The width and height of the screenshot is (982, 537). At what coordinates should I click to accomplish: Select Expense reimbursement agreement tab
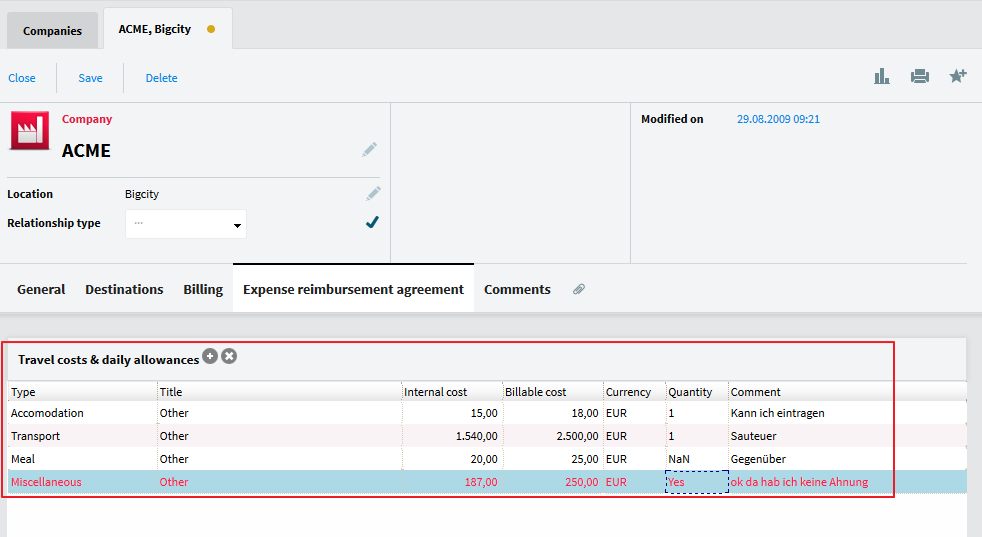pyautogui.click(x=353, y=289)
